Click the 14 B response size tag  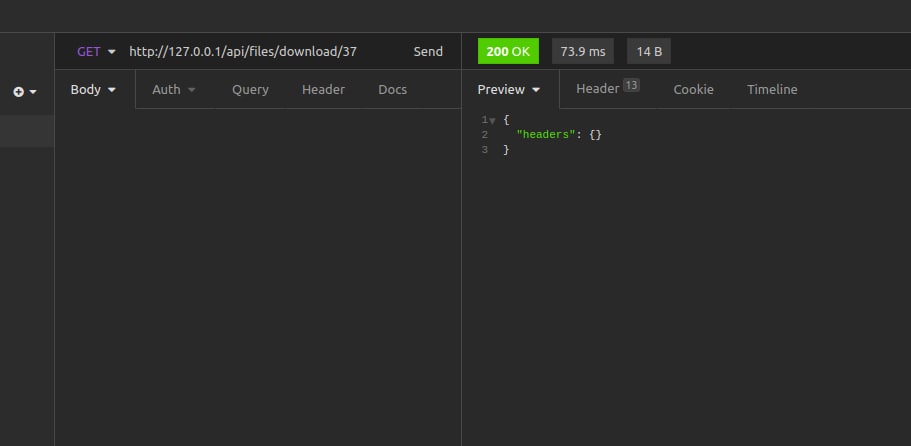pos(649,51)
